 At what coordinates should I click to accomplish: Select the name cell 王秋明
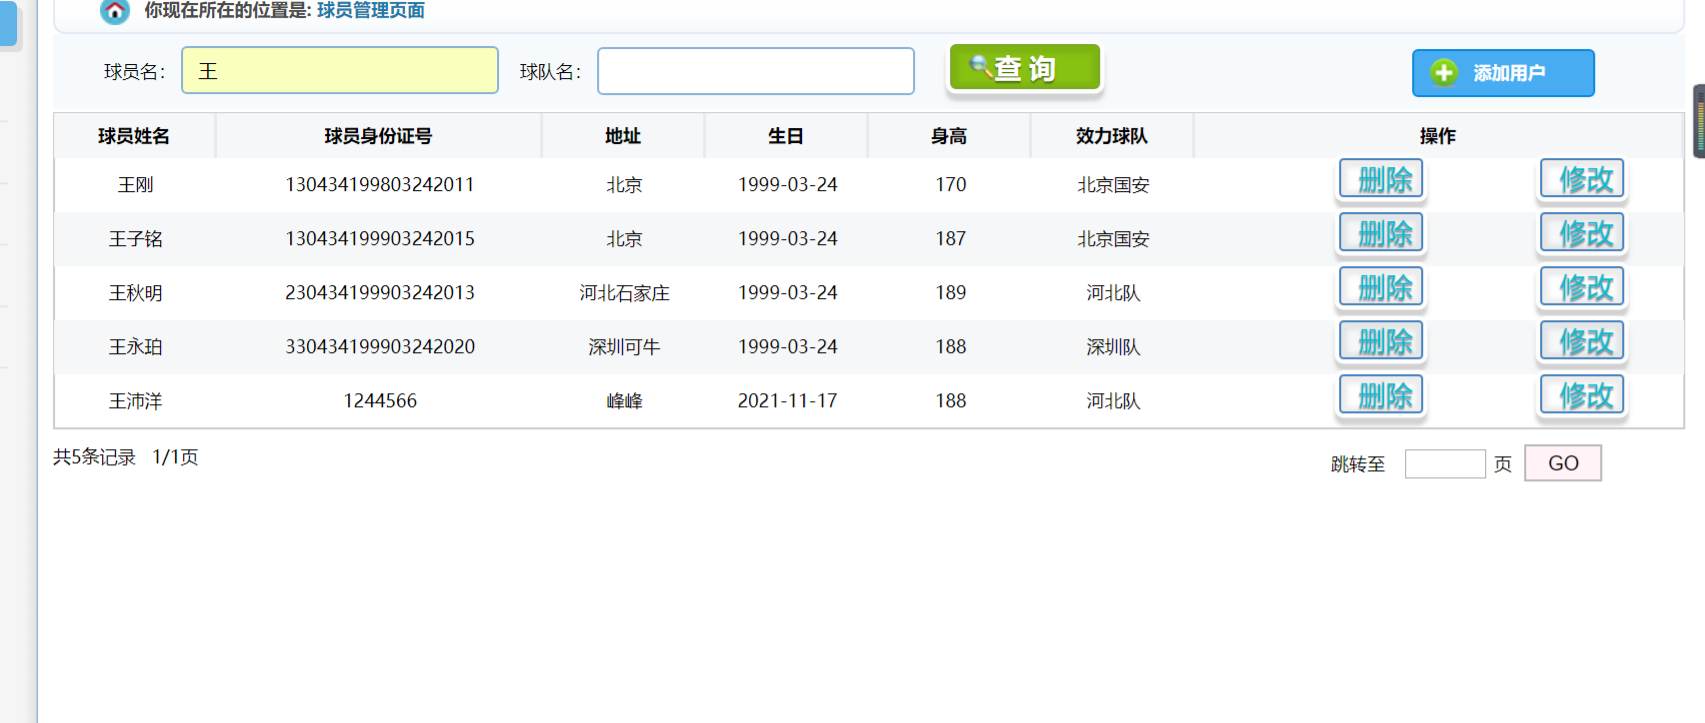tap(135, 293)
